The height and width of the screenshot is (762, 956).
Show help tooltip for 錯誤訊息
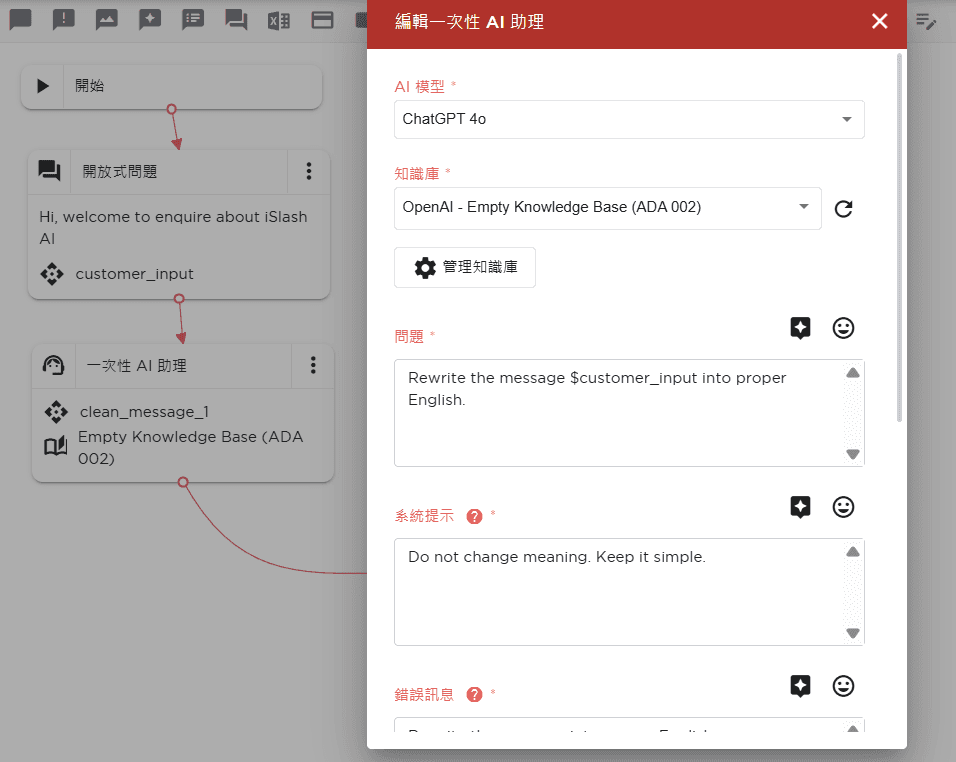[474, 694]
